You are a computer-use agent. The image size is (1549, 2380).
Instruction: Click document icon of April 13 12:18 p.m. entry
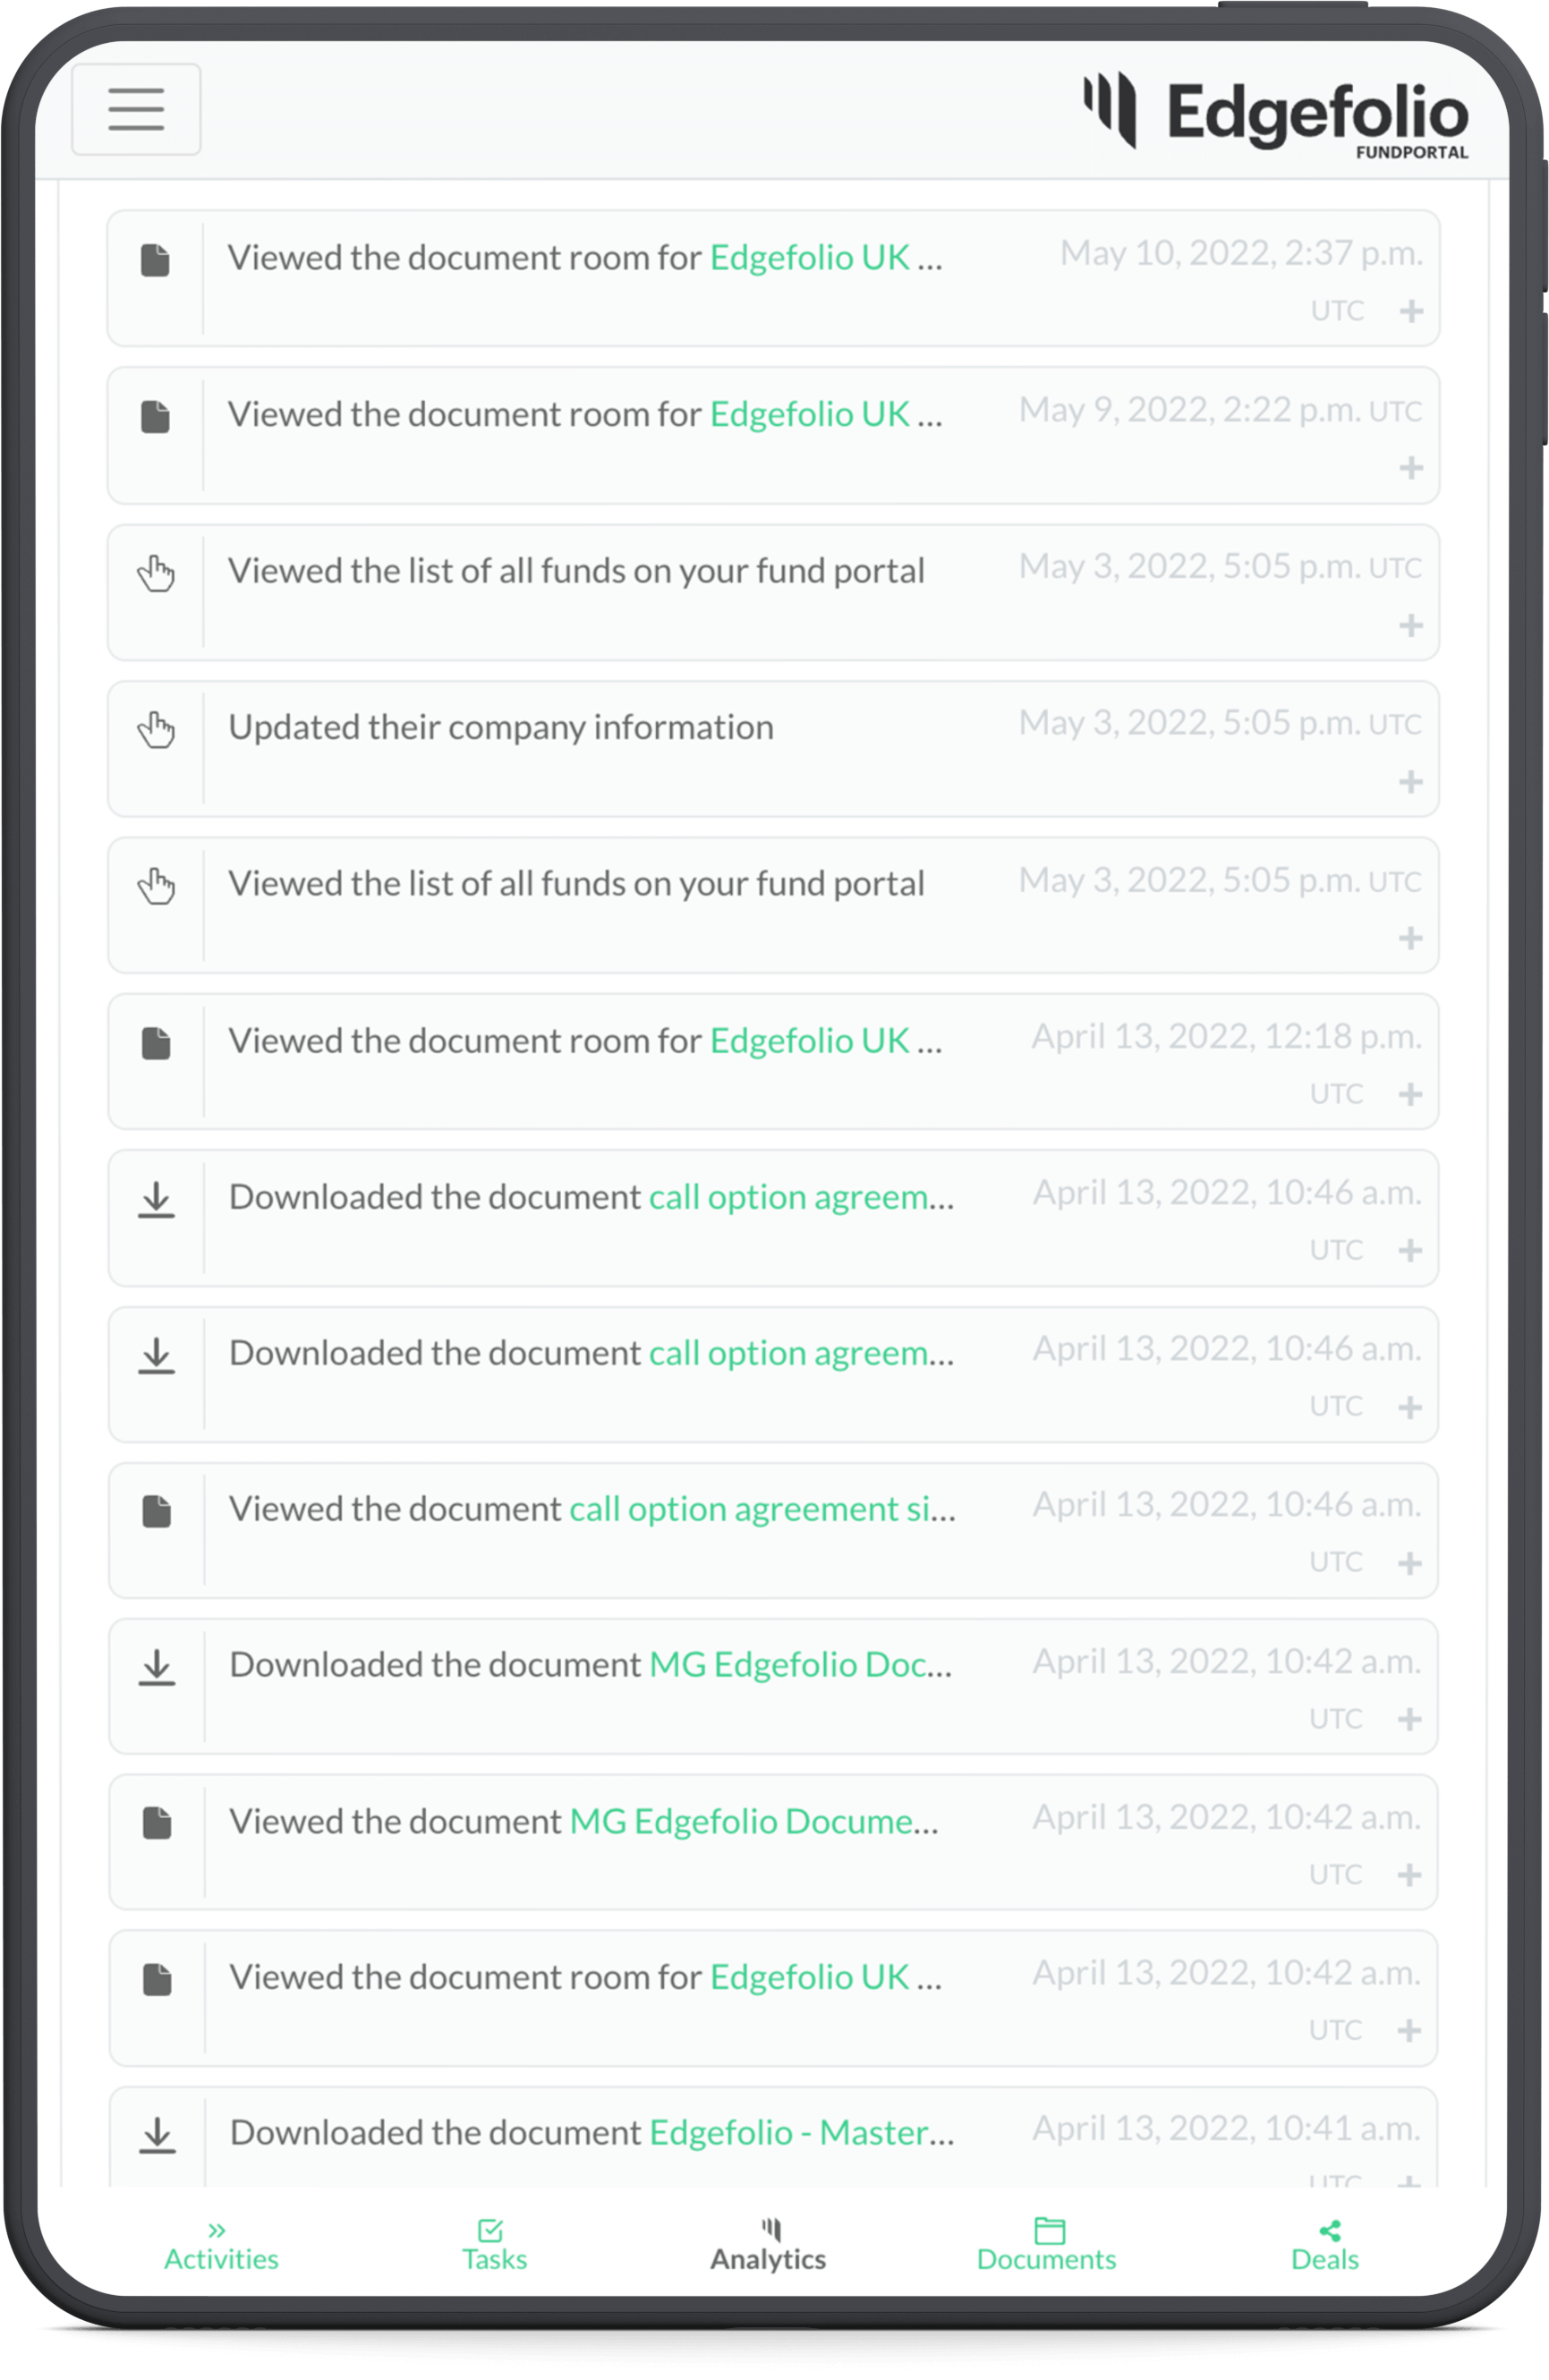pos(156,1043)
